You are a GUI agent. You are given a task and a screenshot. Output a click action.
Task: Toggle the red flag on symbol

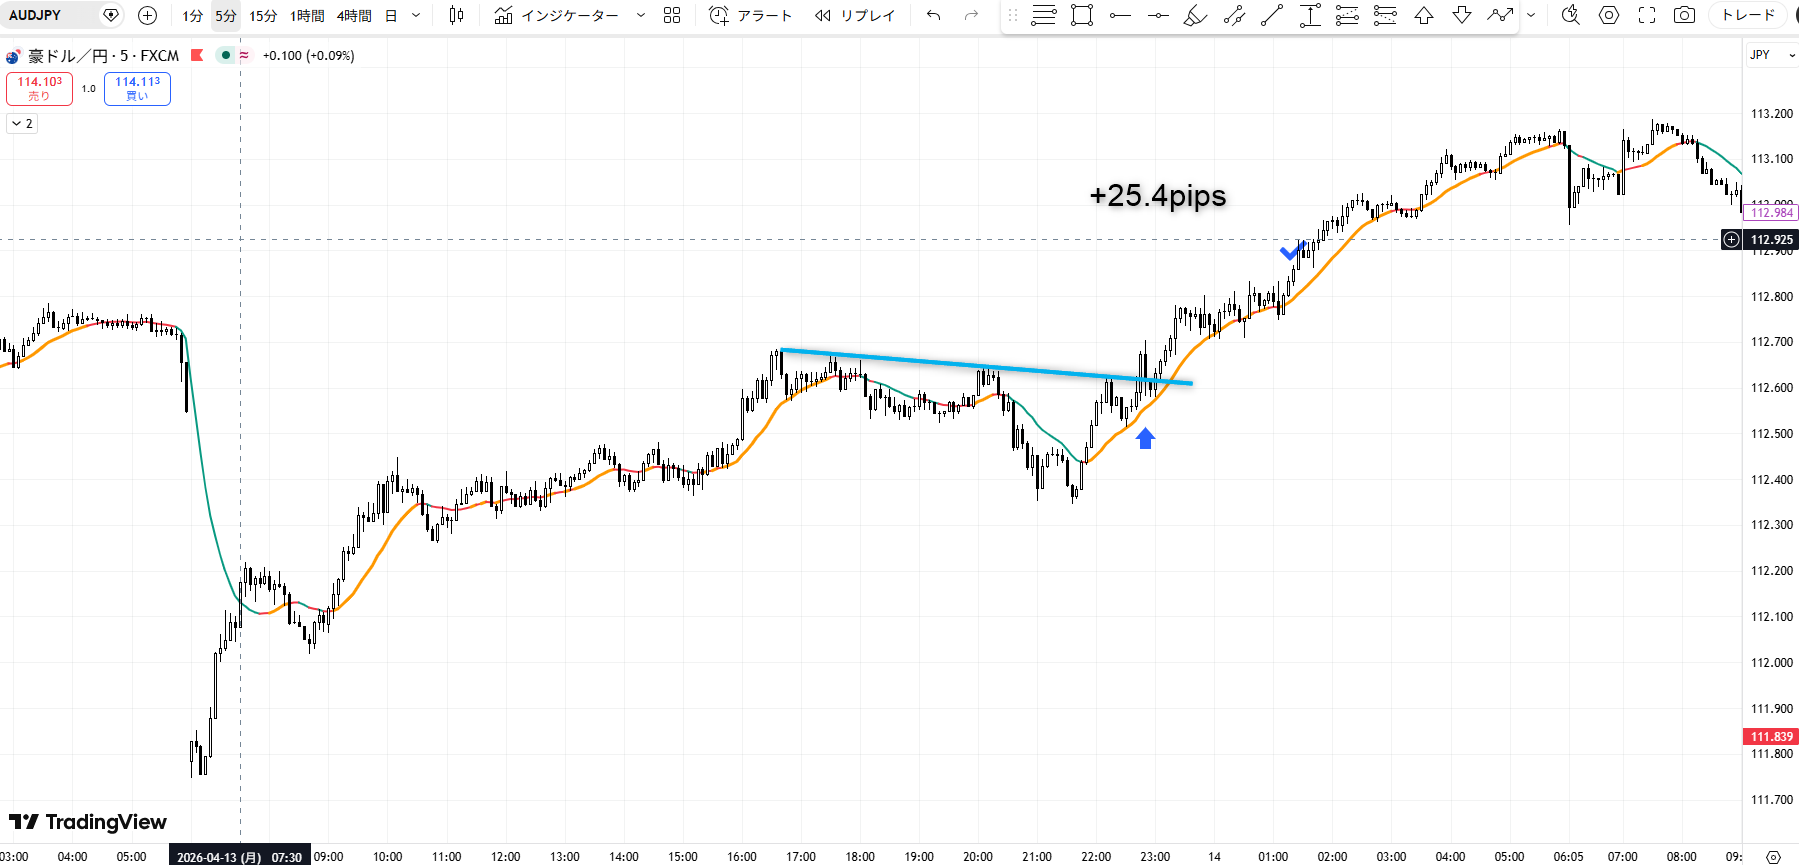tap(197, 55)
